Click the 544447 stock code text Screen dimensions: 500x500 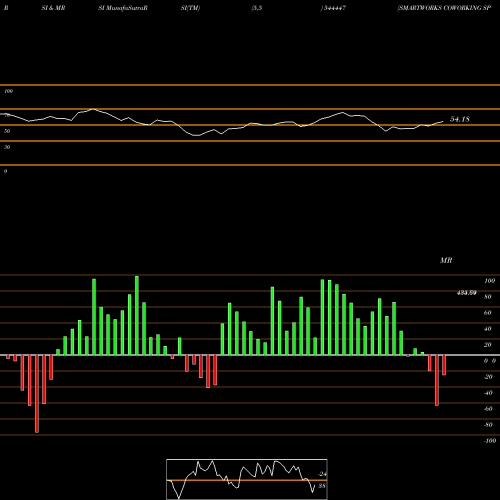click(x=334, y=8)
